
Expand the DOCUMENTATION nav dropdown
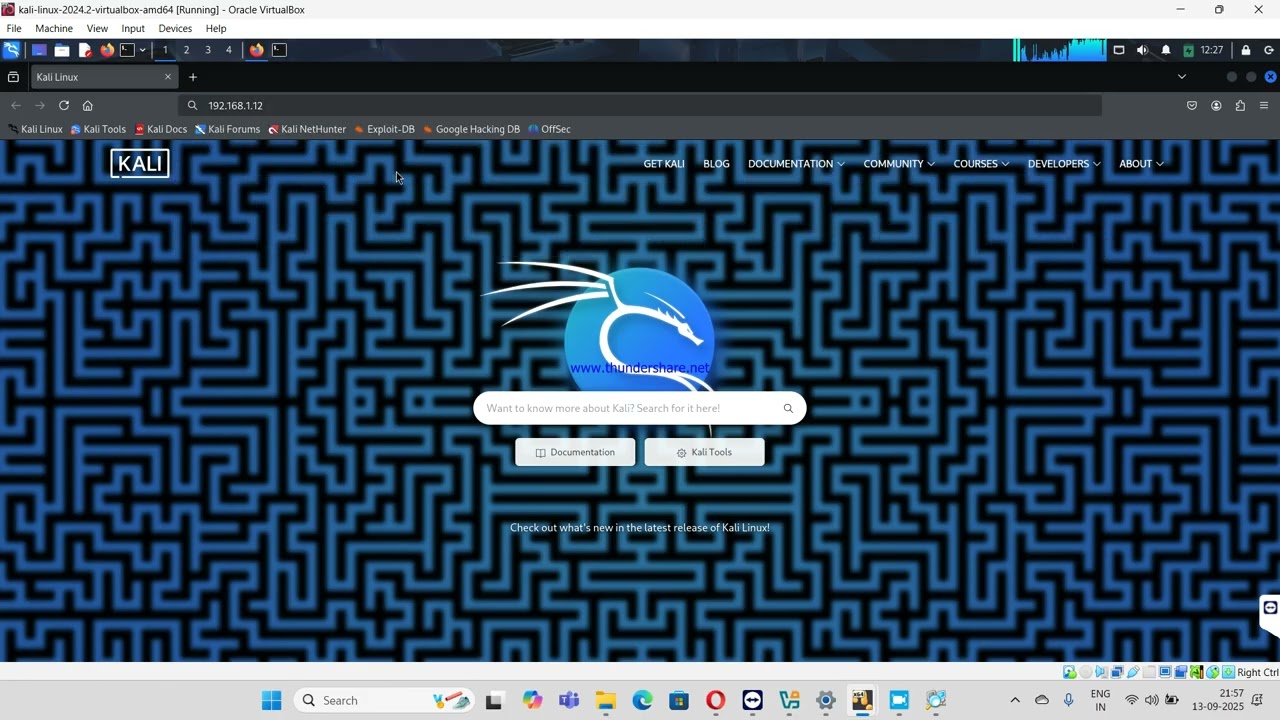pos(796,164)
